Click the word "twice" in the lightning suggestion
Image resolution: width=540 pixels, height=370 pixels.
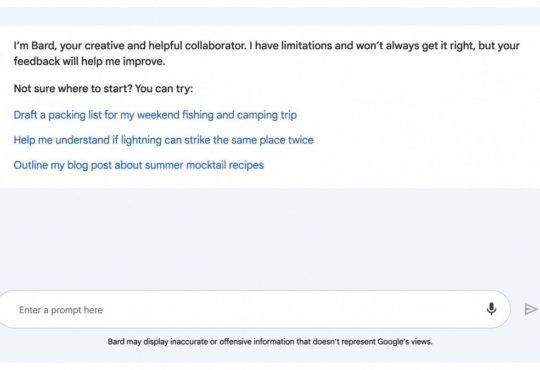coord(301,140)
